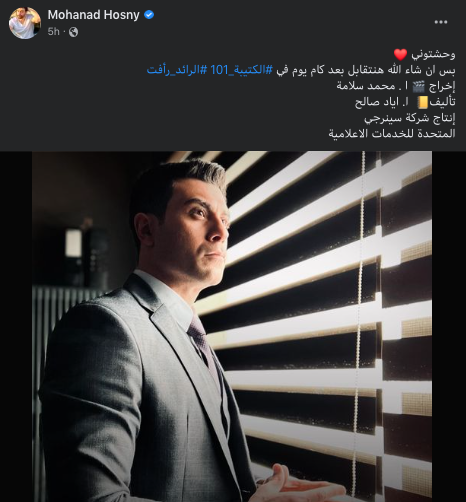Click the red heart emoji
This screenshot has height=502, width=466.
click(400, 54)
